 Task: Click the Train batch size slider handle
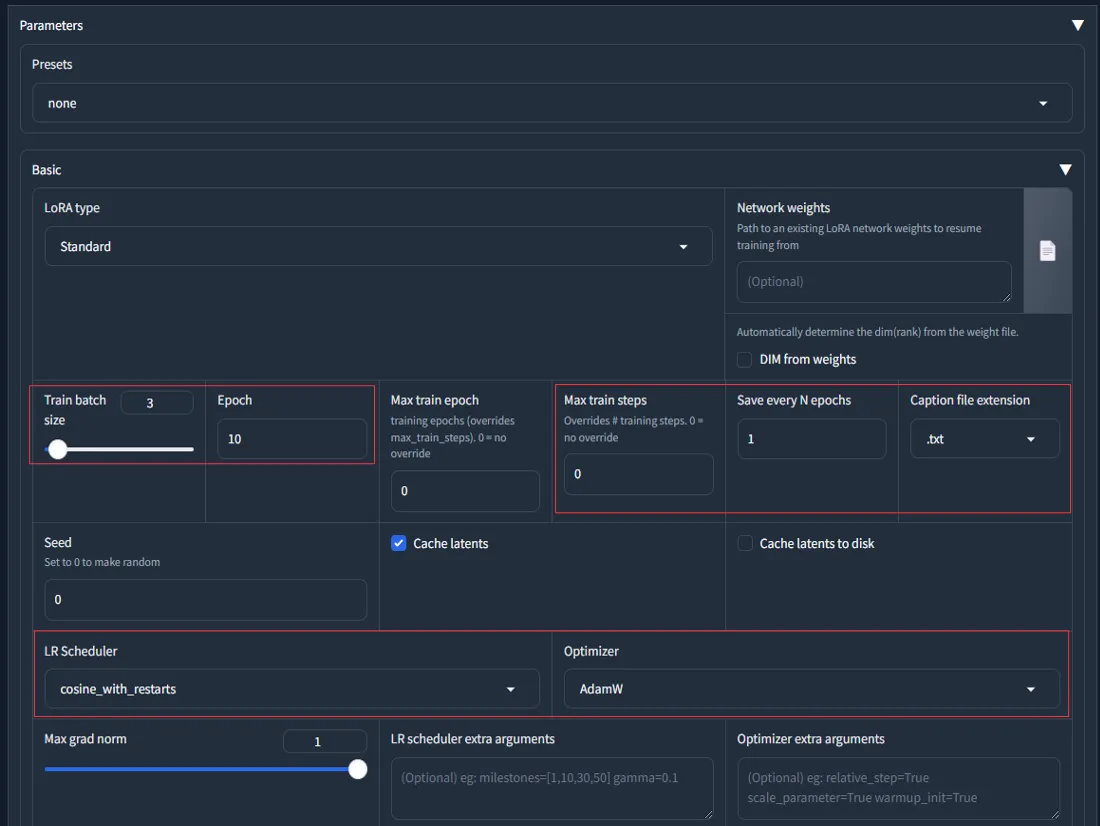pos(58,450)
